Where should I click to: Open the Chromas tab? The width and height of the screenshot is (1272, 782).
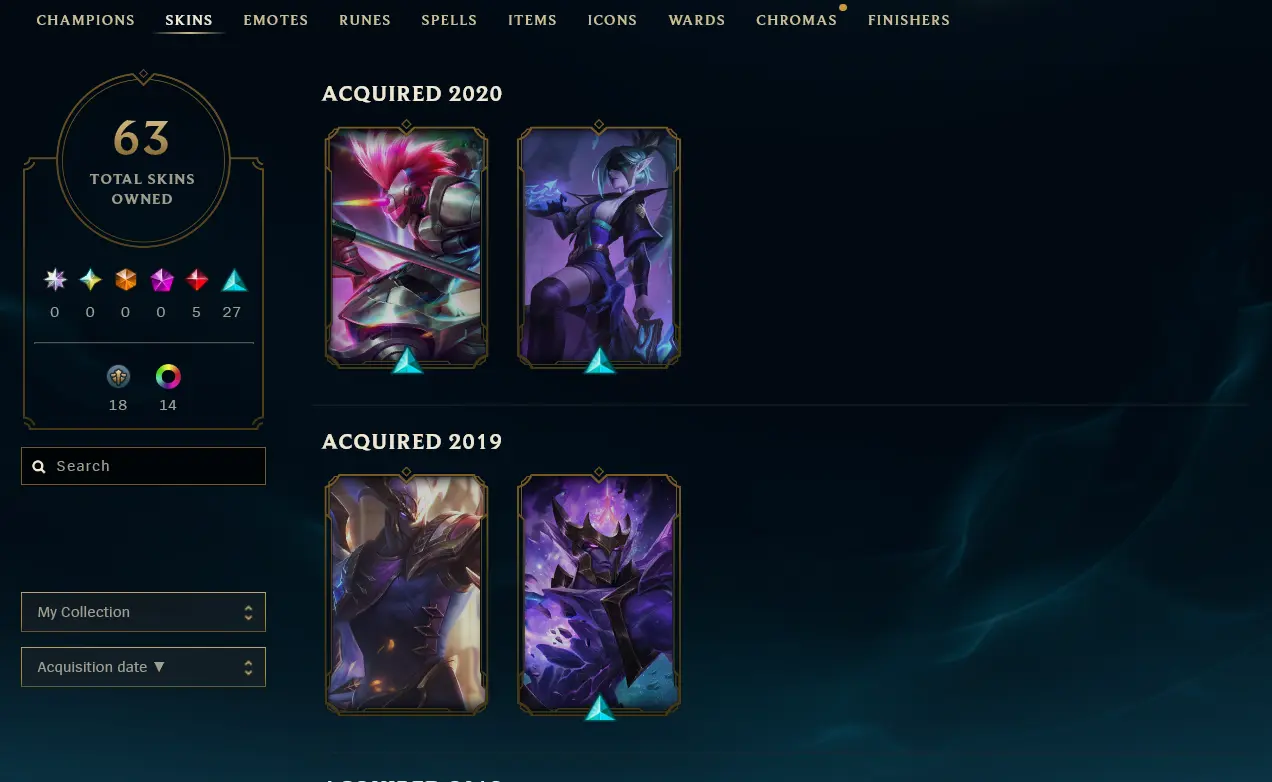point(796,20)
